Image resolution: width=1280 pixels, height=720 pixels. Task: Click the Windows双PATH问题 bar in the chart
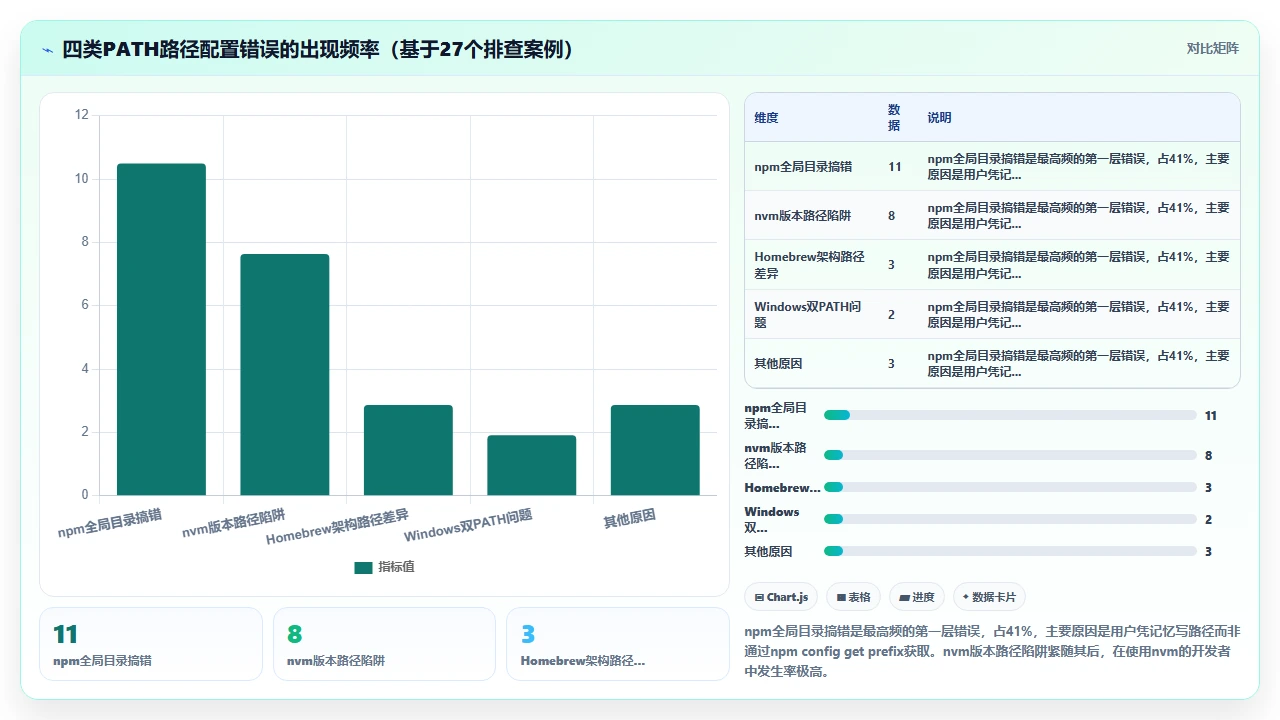(x=532, y=465)
